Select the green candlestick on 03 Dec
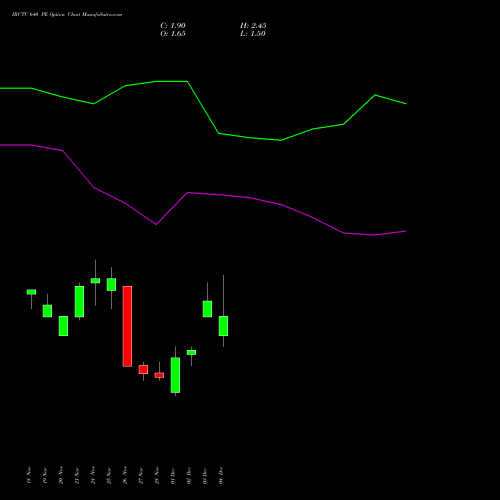500x500 pixels. pos(207,309)
